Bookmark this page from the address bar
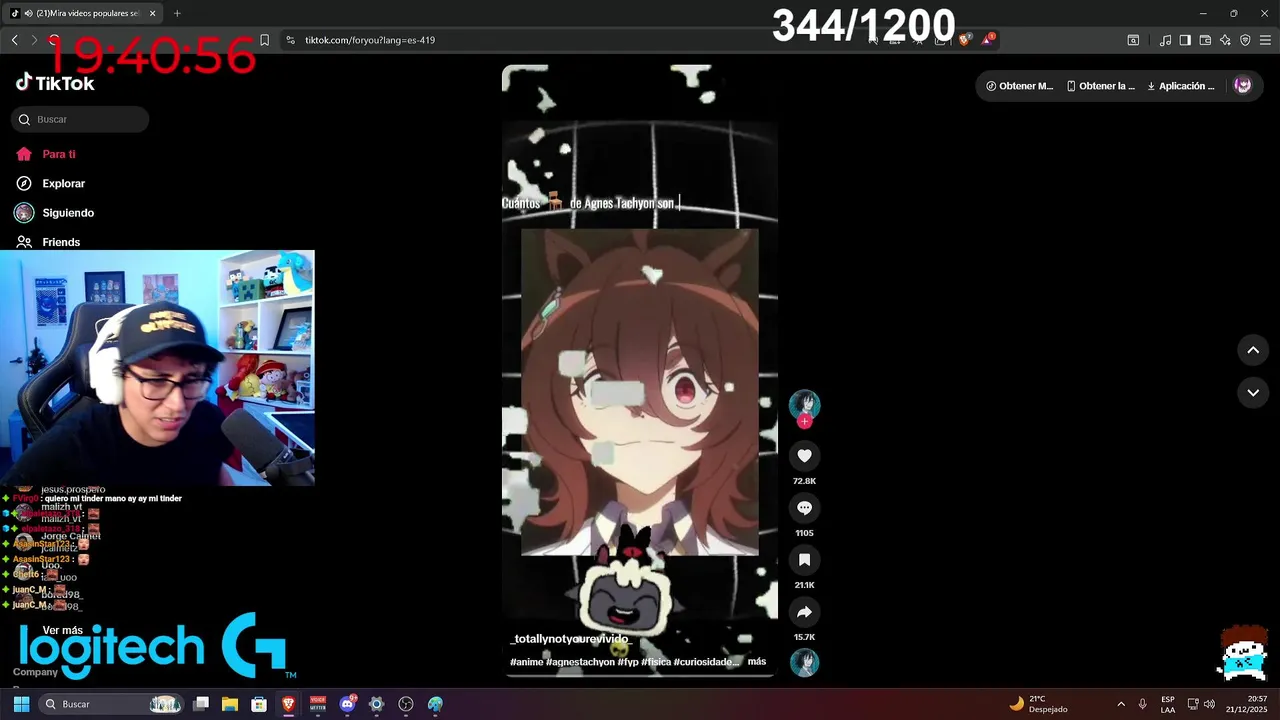Screen dimensions: 1280x720 click(264, 40)
